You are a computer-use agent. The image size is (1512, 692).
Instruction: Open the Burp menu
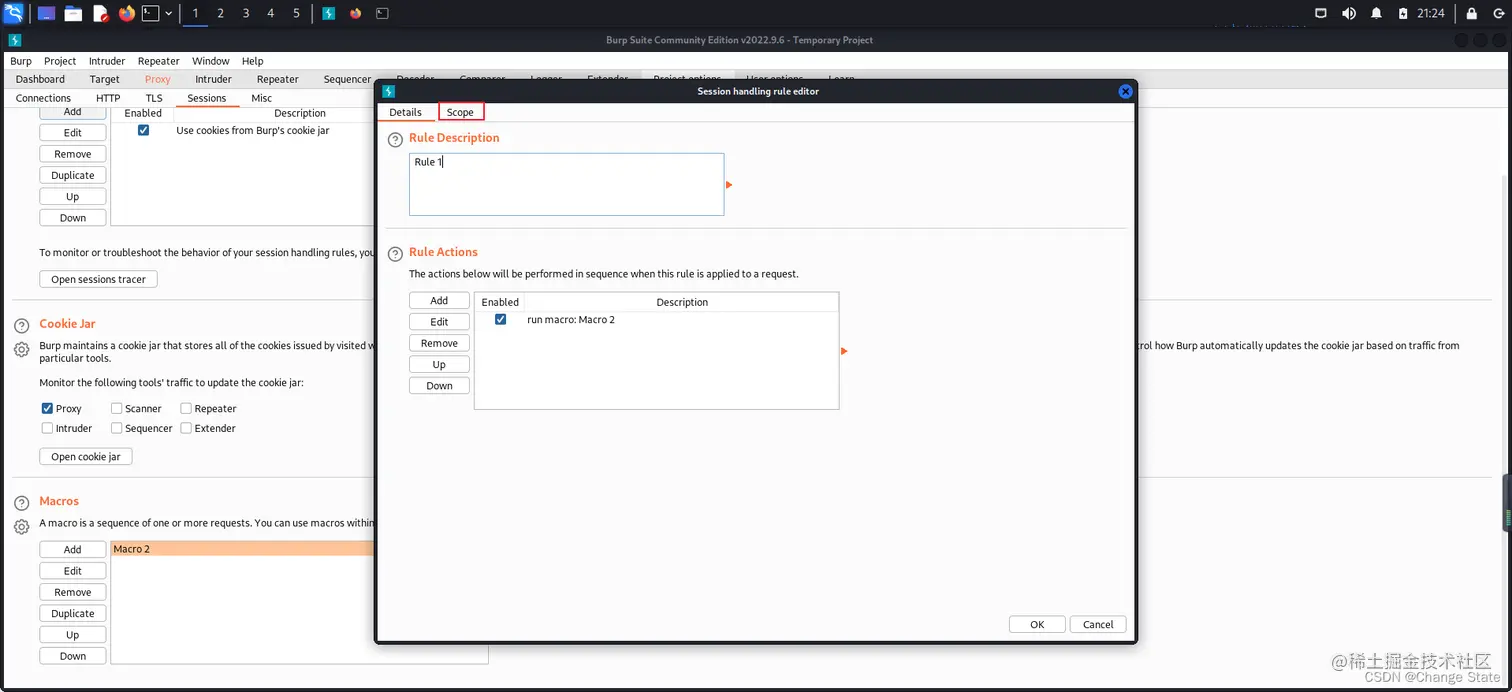(x=21, y=61)
